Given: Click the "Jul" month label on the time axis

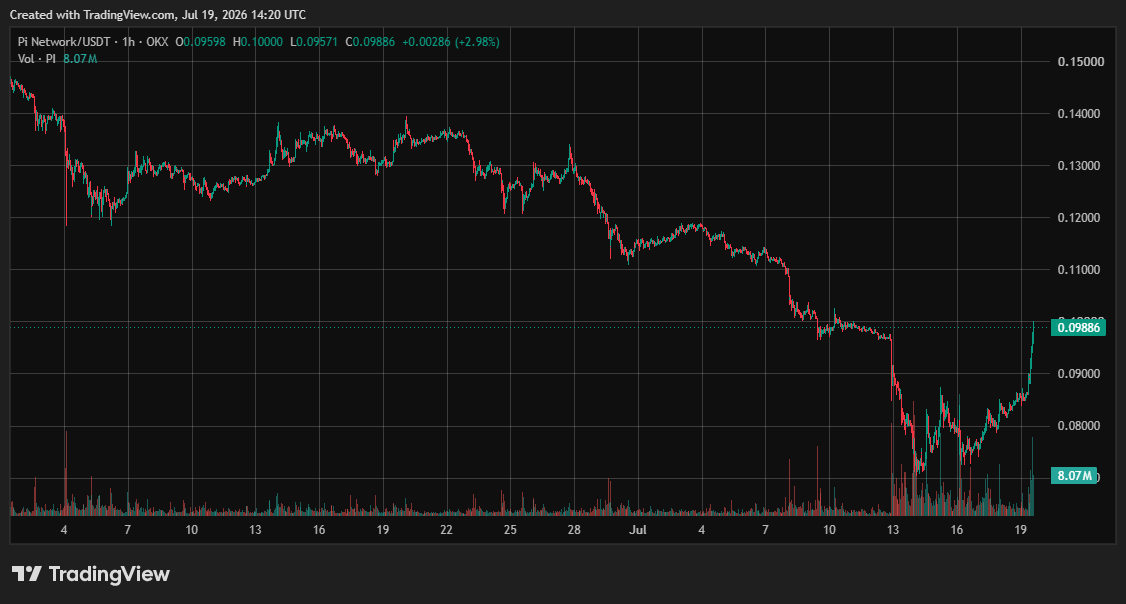Looking at the screenshot, I should tap(638, 530).
